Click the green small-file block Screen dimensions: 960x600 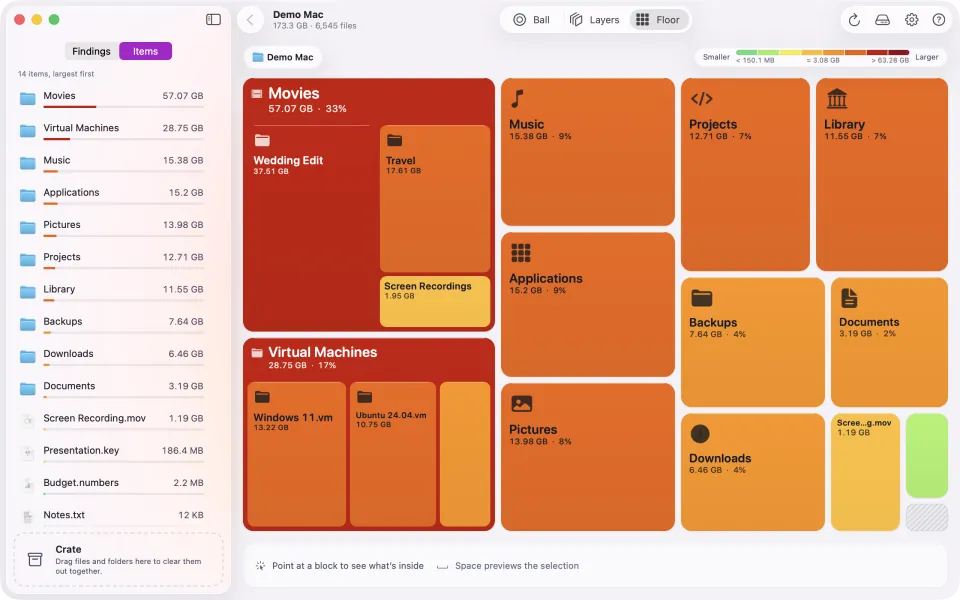coord(926,456)
